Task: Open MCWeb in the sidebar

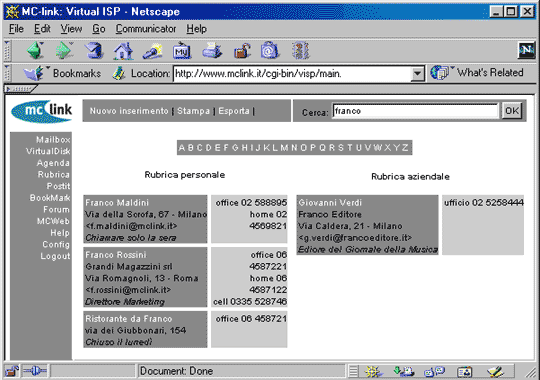Action: click(53, 221)
